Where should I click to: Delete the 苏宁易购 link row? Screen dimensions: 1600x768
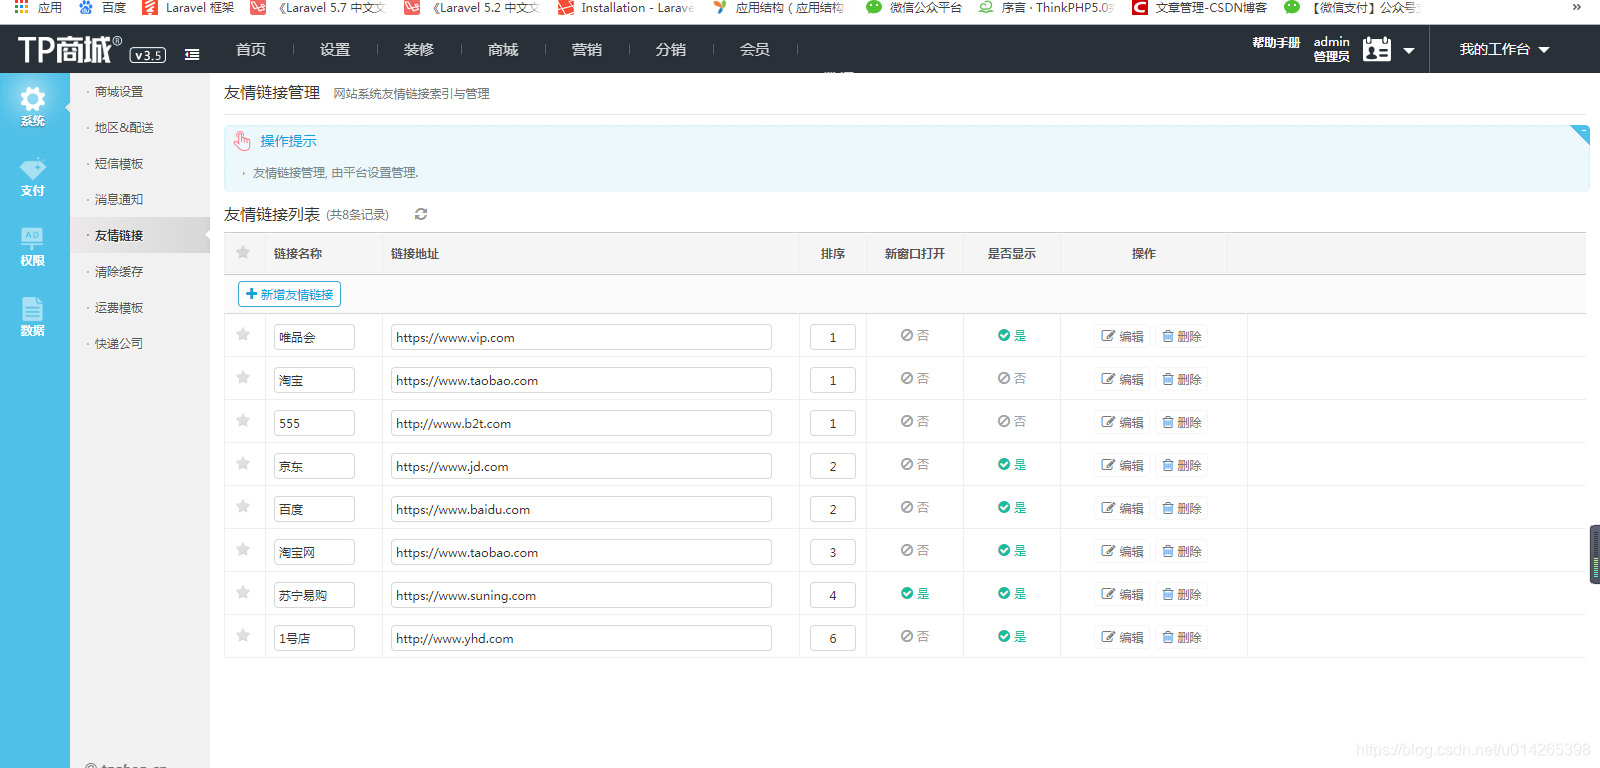click(1182, 595)
